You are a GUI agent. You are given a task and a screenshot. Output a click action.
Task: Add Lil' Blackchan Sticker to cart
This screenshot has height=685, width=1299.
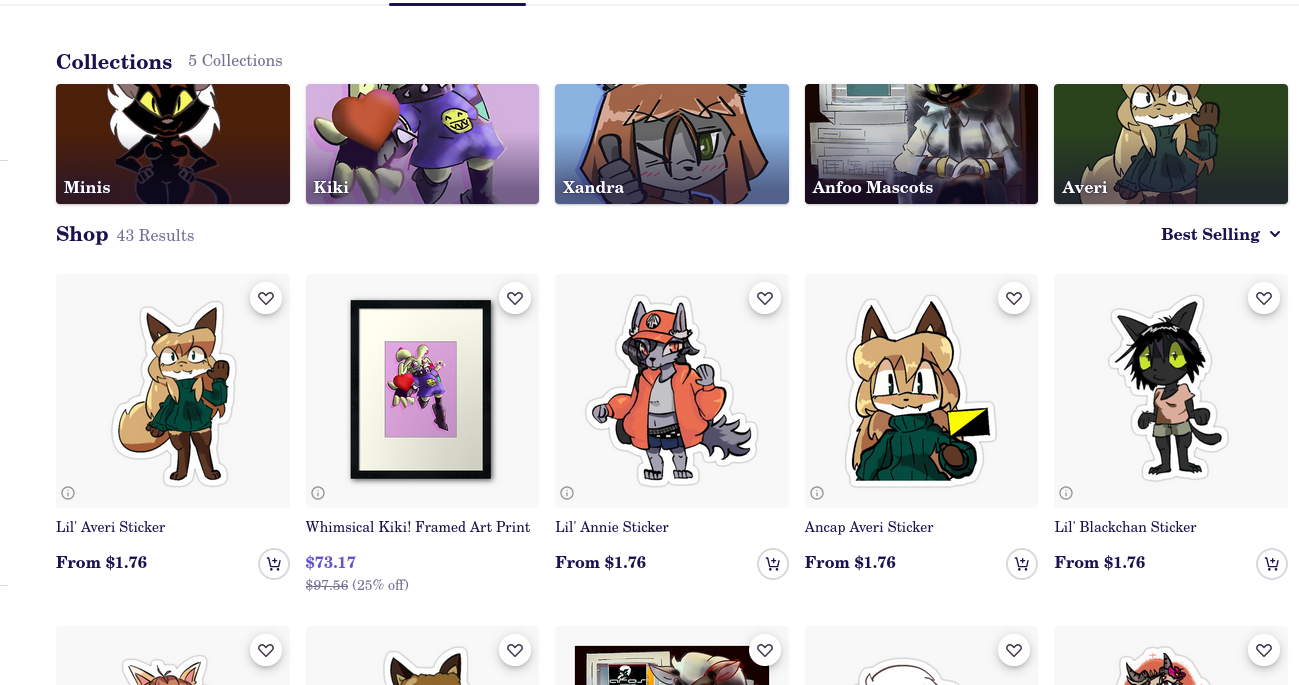tap(1271, 564)
